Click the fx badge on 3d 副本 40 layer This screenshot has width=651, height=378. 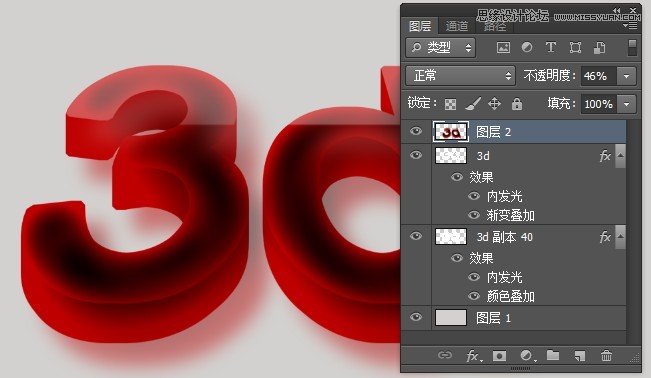(x=605, y=237)
